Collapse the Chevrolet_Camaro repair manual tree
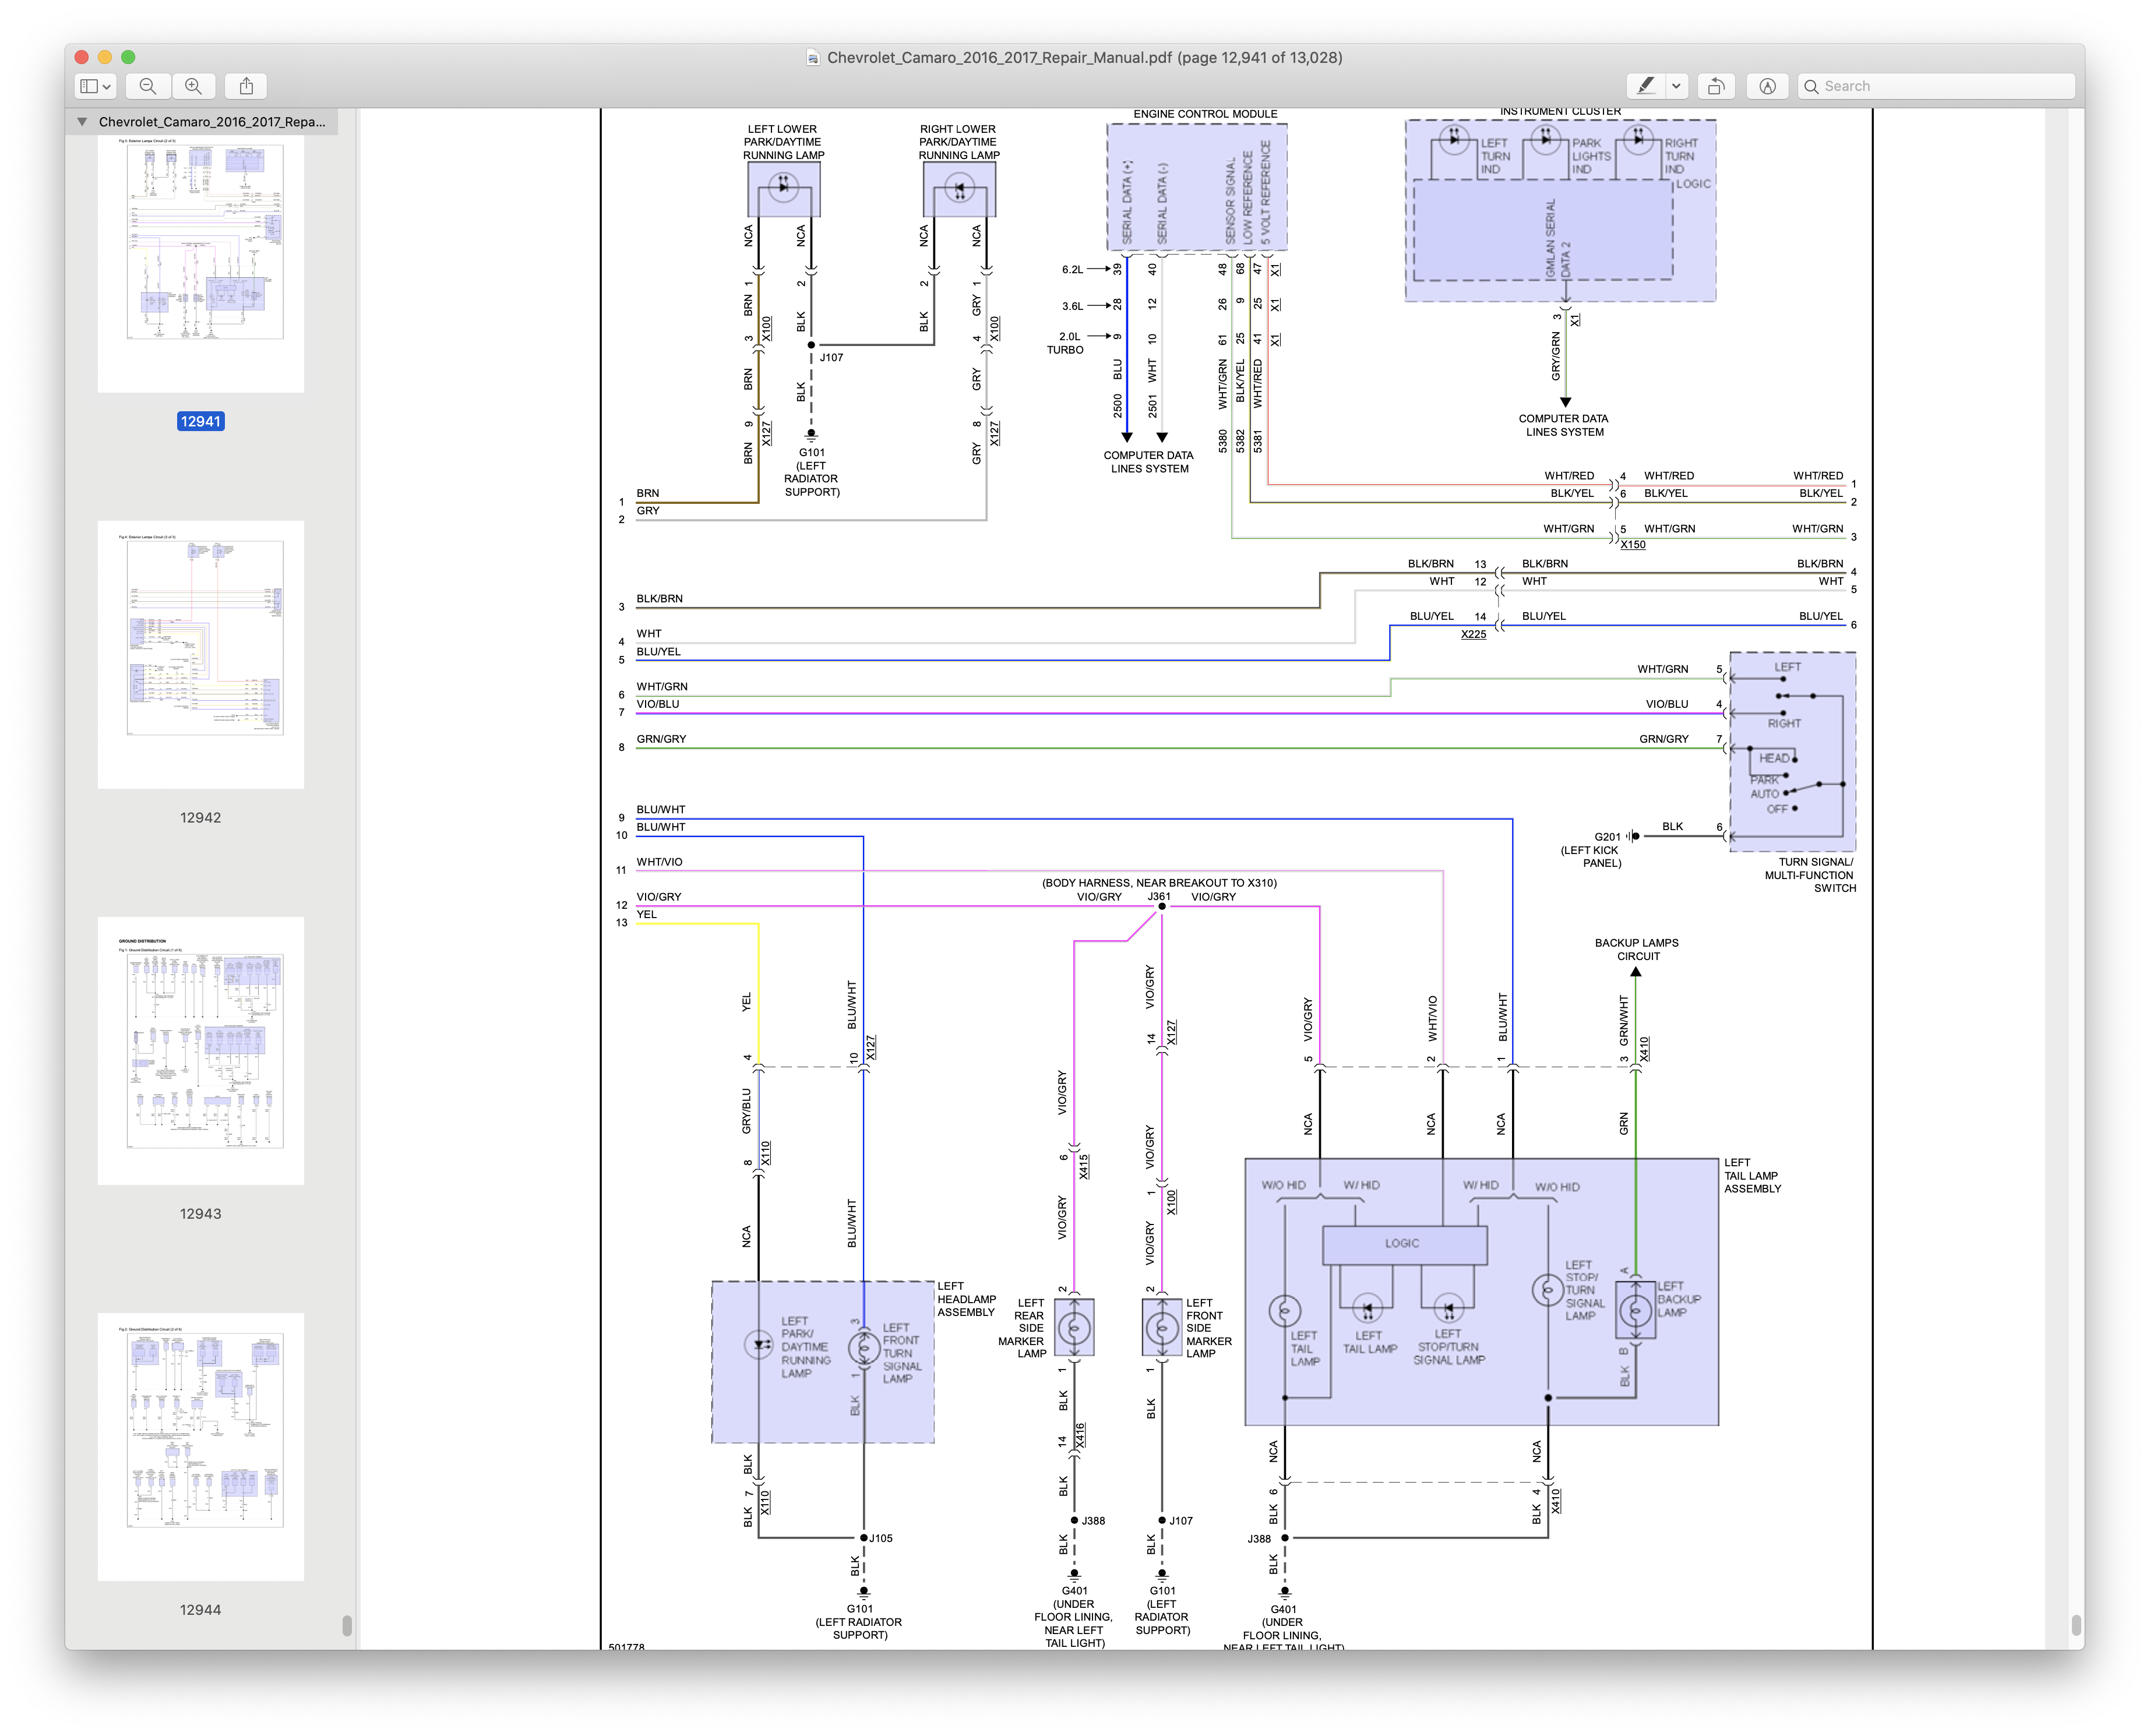 [82, 122]
